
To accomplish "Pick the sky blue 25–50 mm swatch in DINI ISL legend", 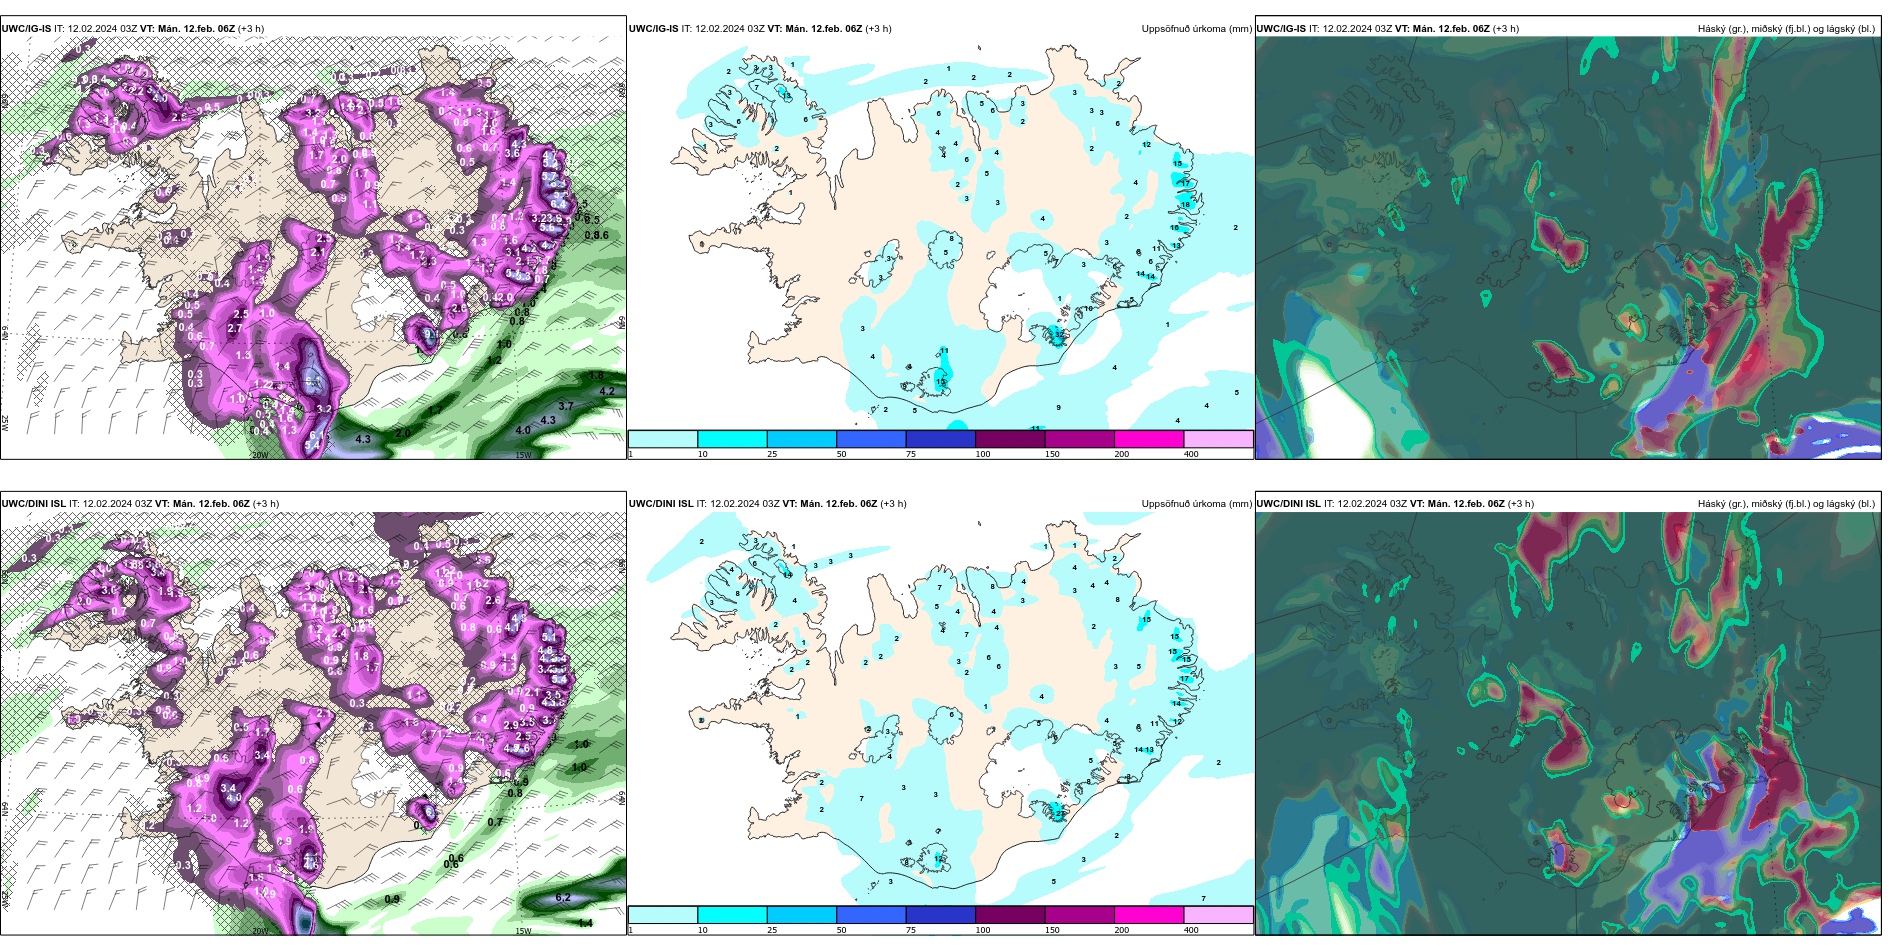I will (x=802, y=915).
